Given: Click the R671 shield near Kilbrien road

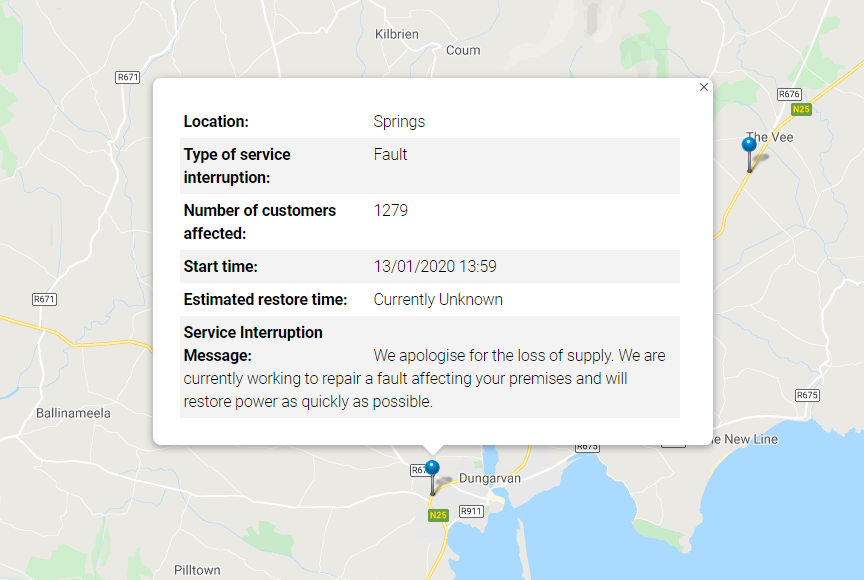Looking at the screenshot, I should point(127,77).
